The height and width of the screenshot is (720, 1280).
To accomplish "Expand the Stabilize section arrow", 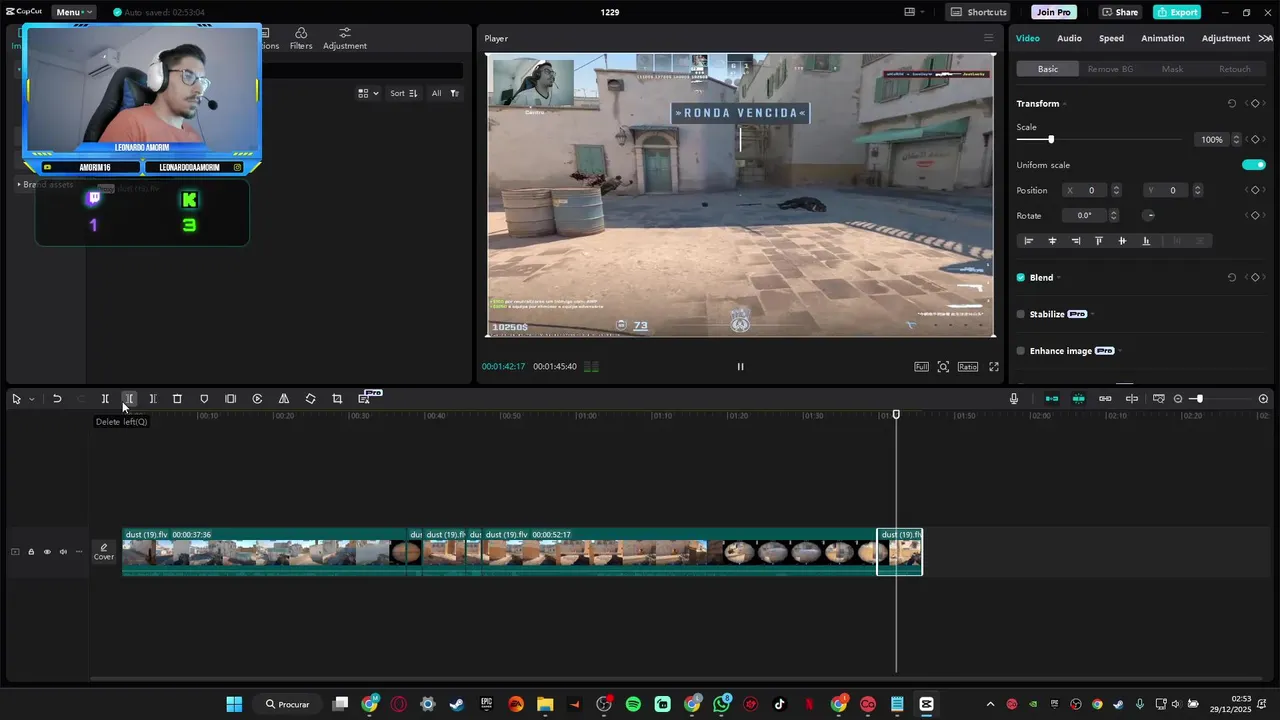I will pos(1093,314).
